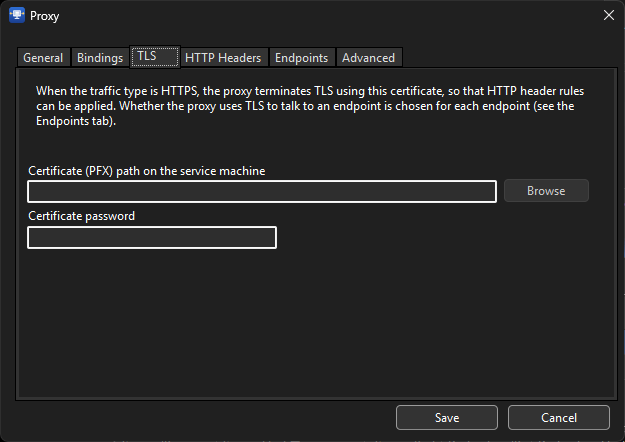The width and height of the screenshot is (625, 442).
Task: Click the TLS description paragraph text
Action: tap(310, 106)
